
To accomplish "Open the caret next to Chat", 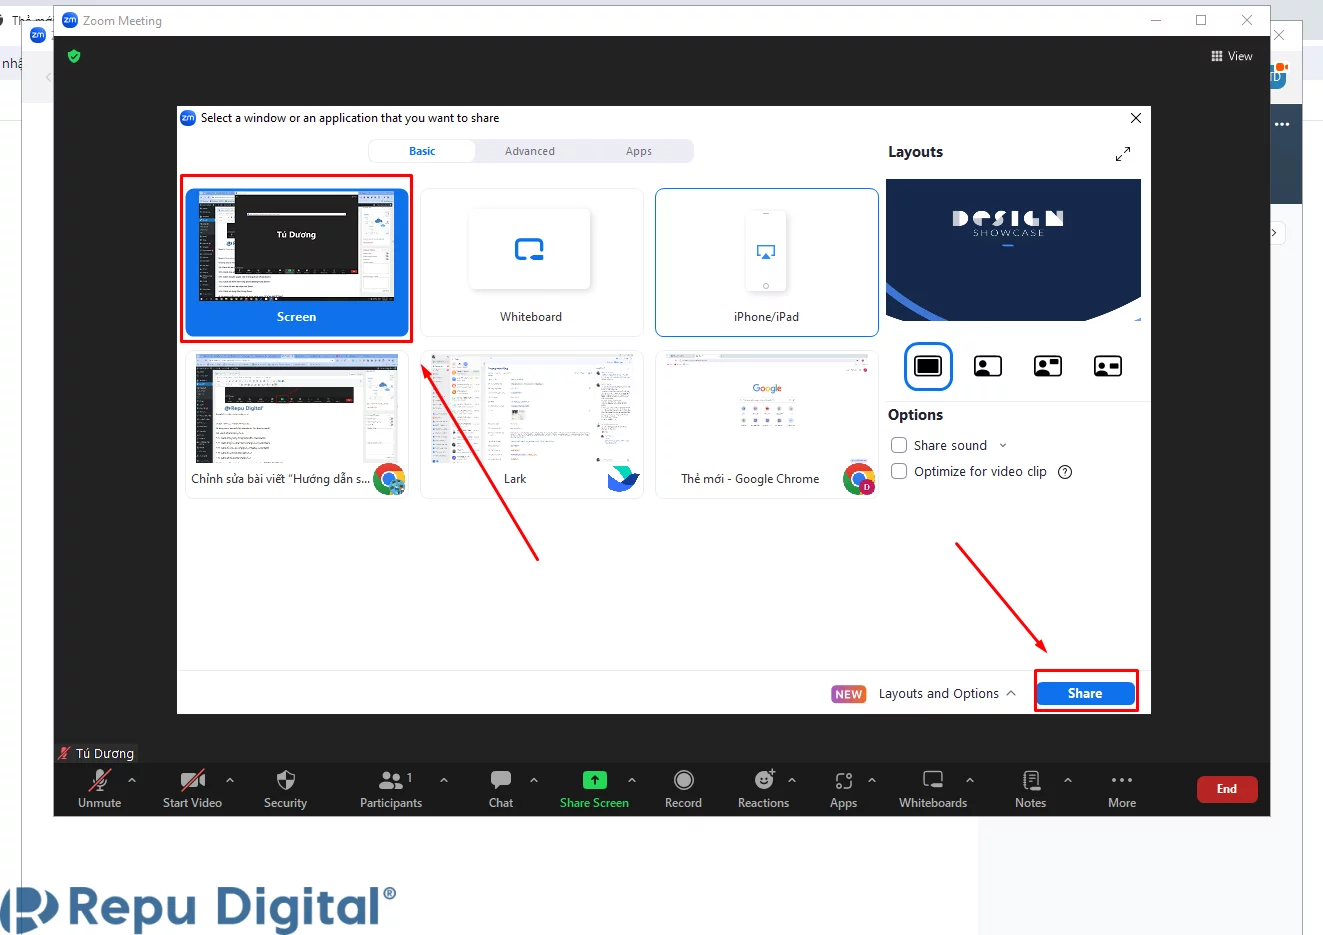I will (534, 780).
